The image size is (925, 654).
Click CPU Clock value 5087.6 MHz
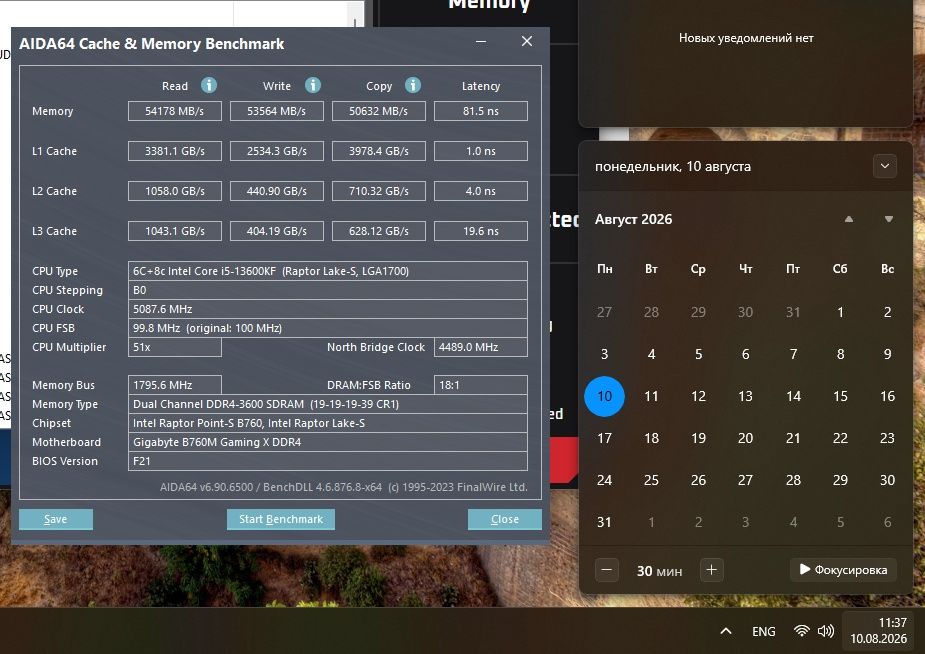[x=327, y=309]
